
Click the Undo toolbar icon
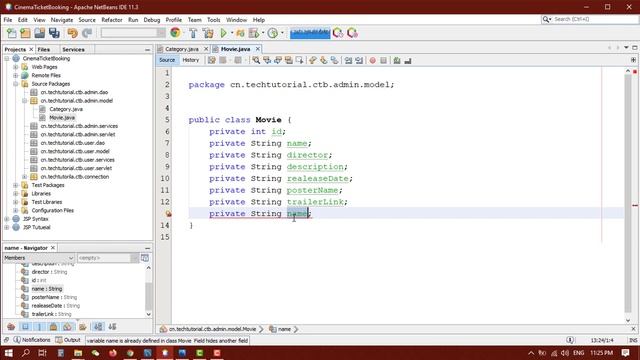[73, 33]
